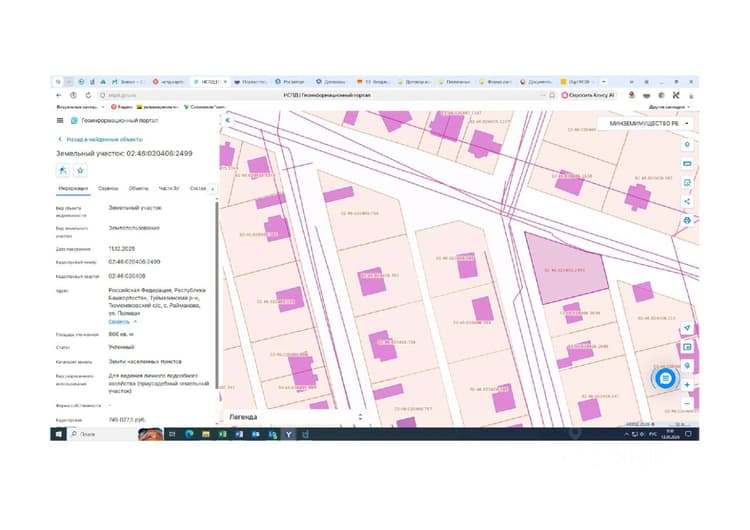750x530 pixels.
Task: Open Word from the taskbar
Action: click(x=239, y=434)
